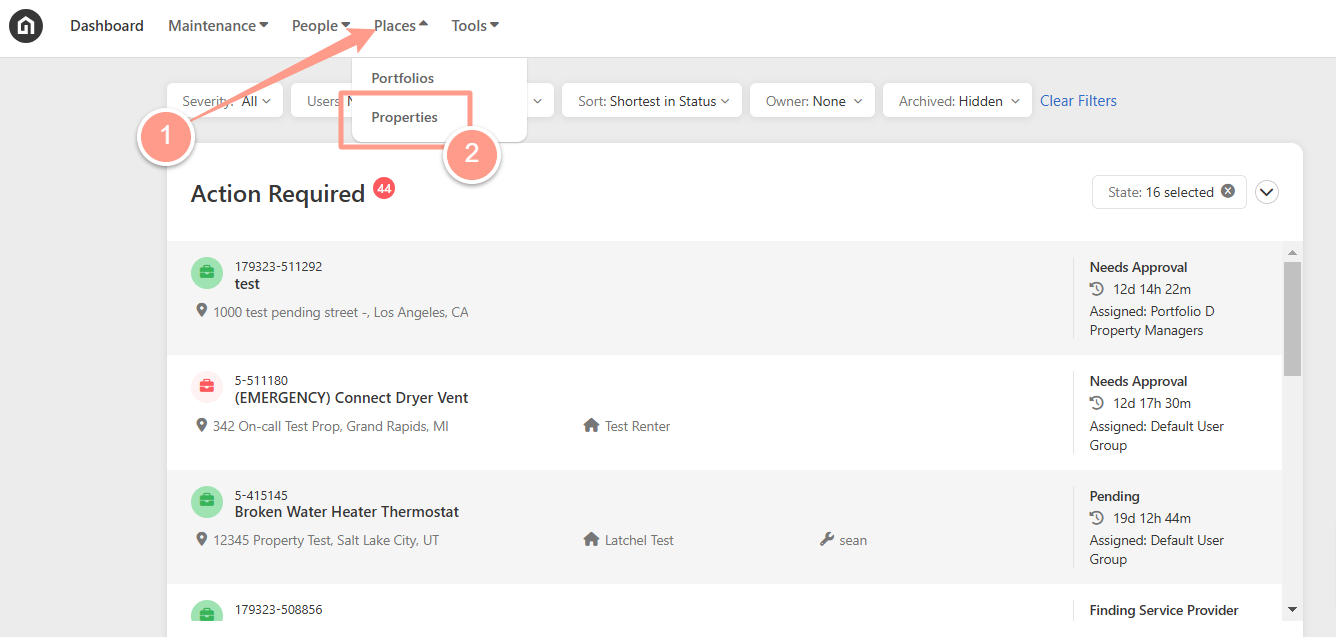Click briefcase icon beside Broken Water Heater Thermostat

tap(206, 500)
